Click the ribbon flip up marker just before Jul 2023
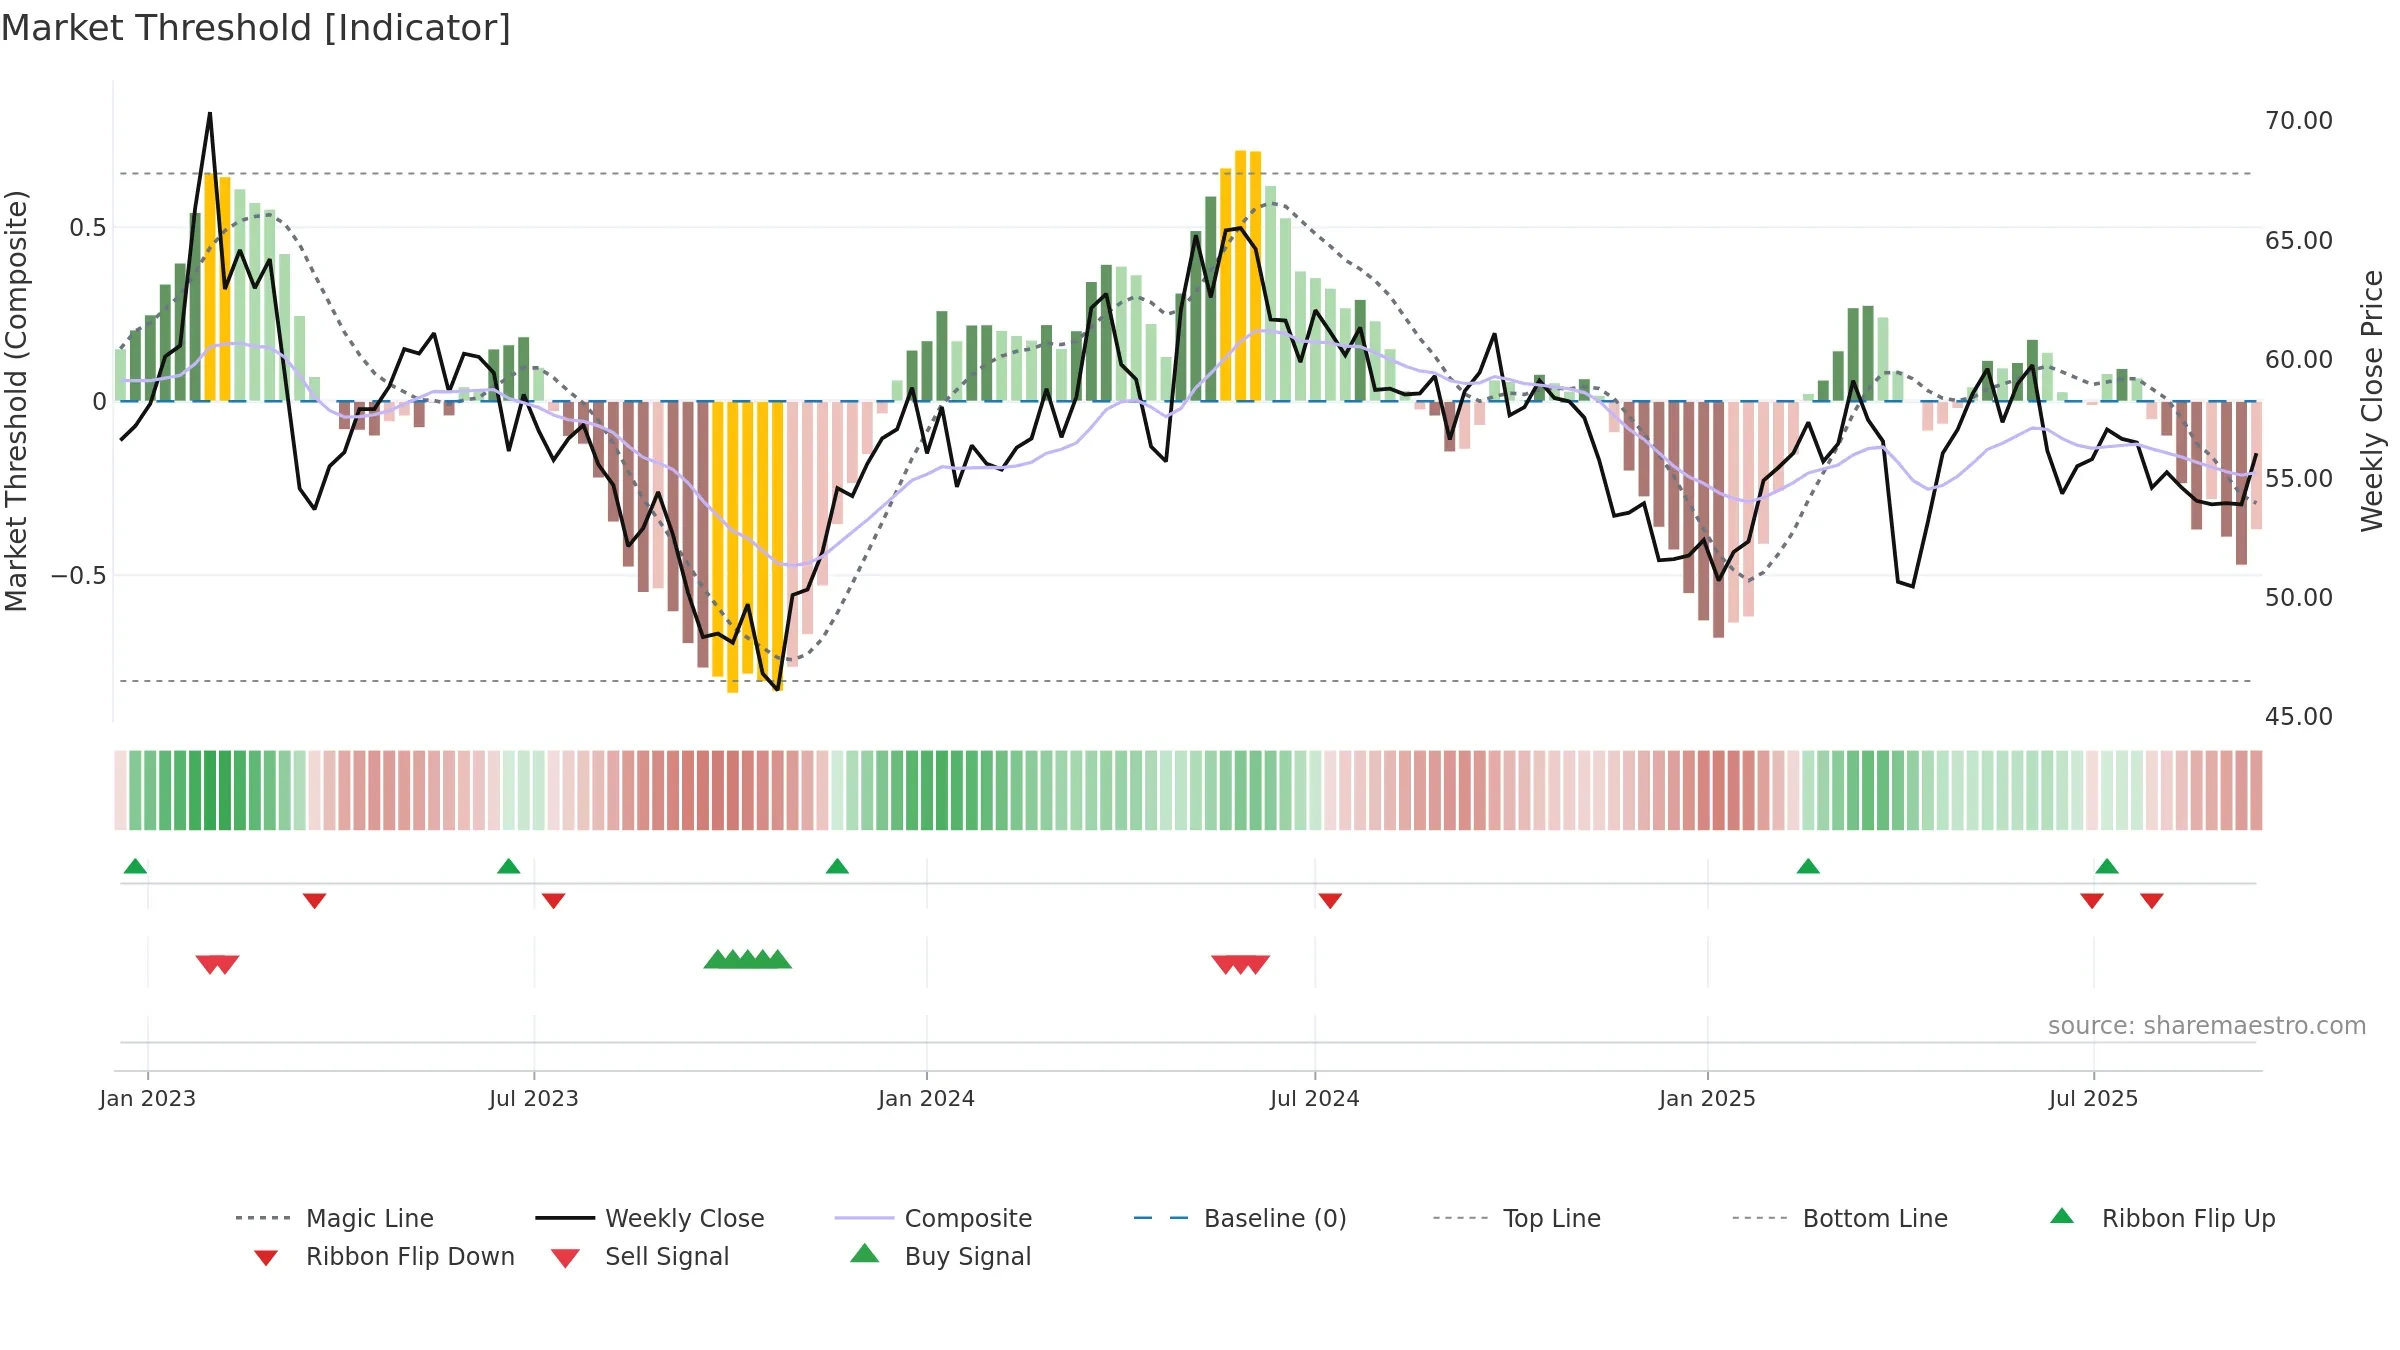This screenshot has width=2400, height=1350. tap(508, 866)
